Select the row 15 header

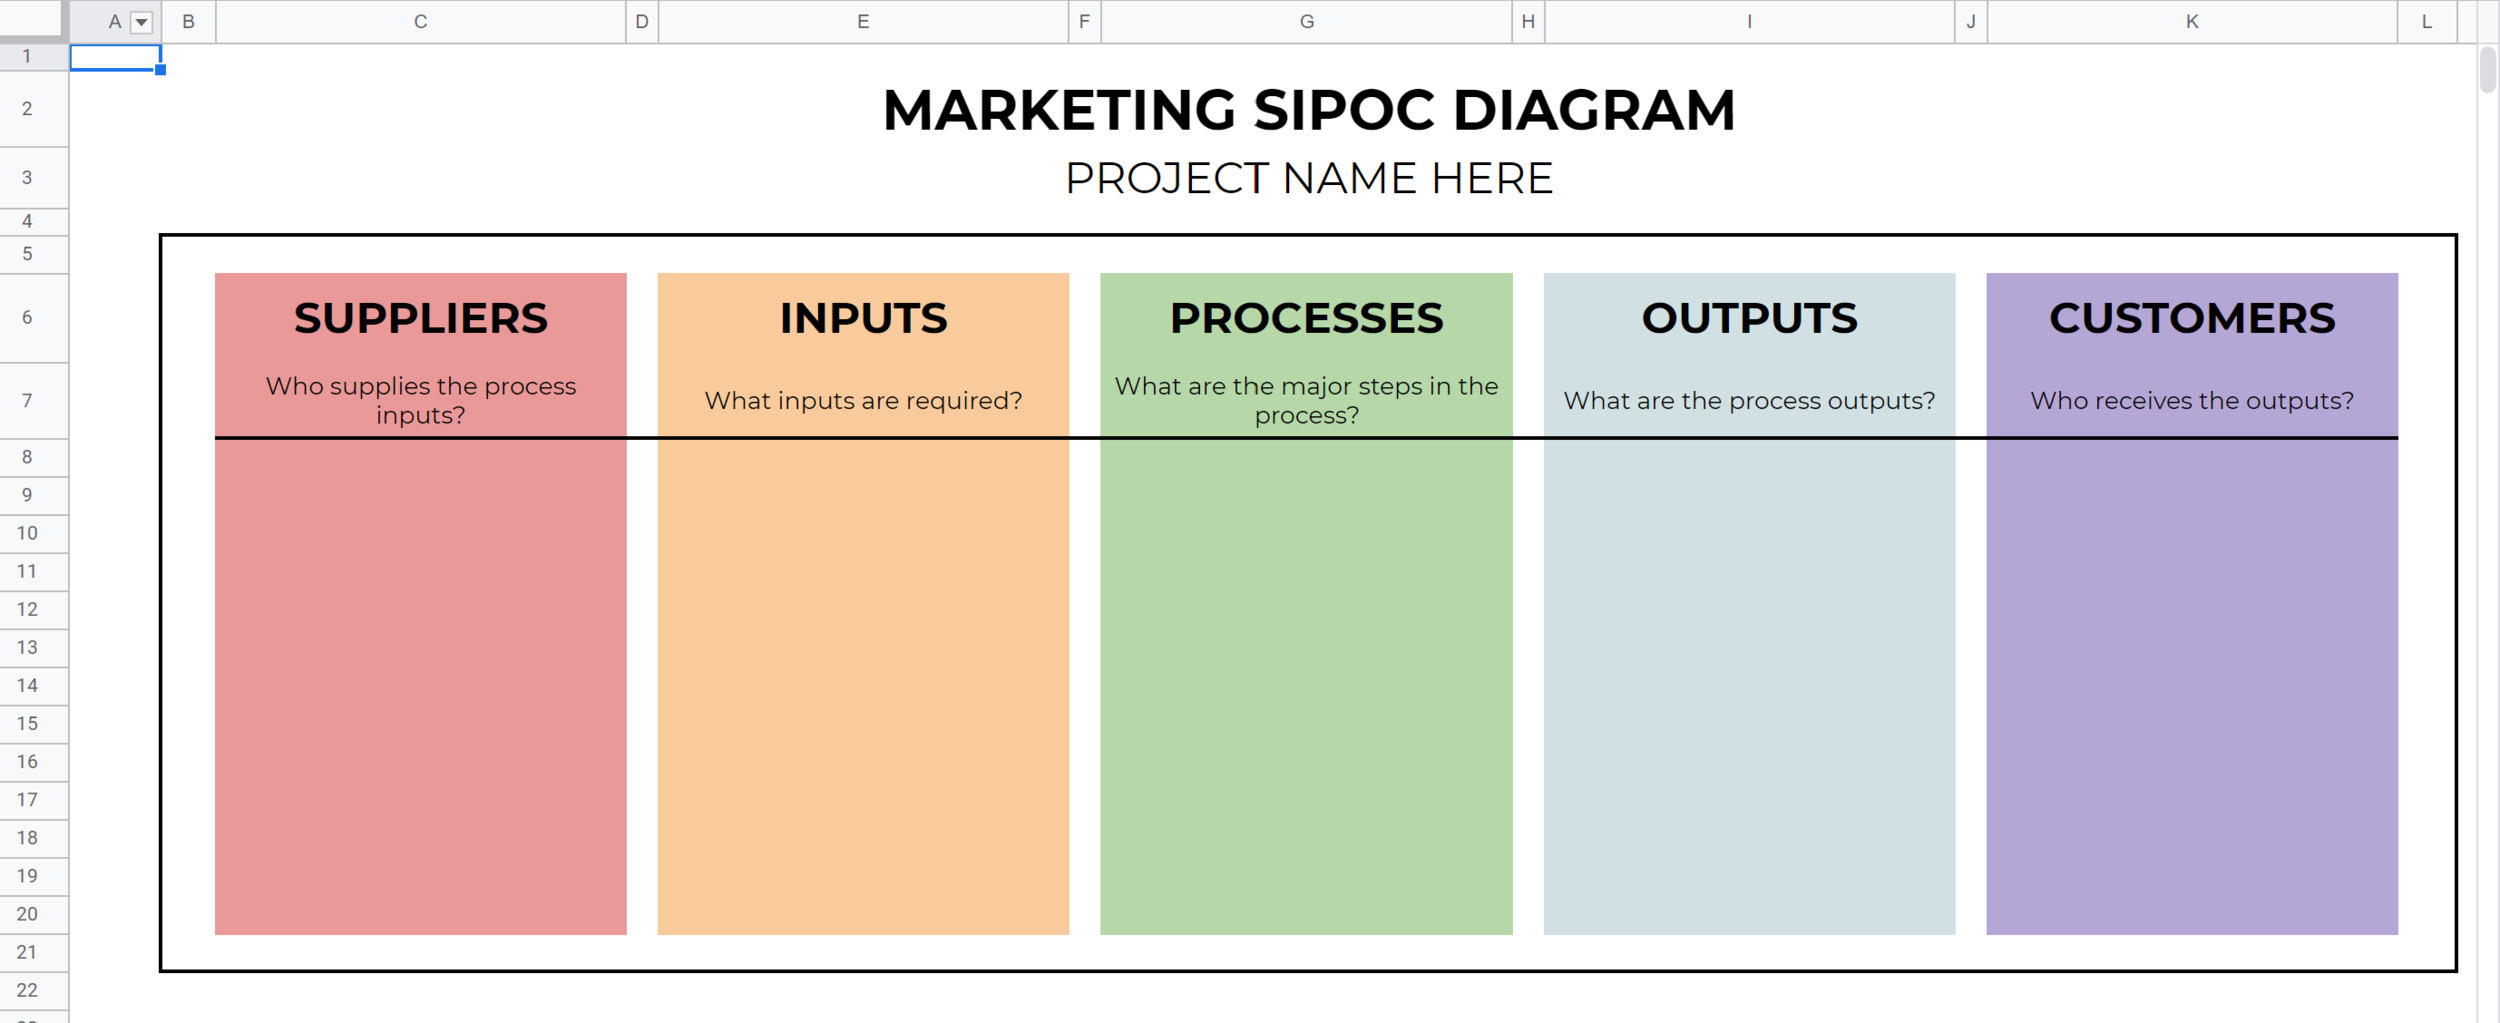27,723
